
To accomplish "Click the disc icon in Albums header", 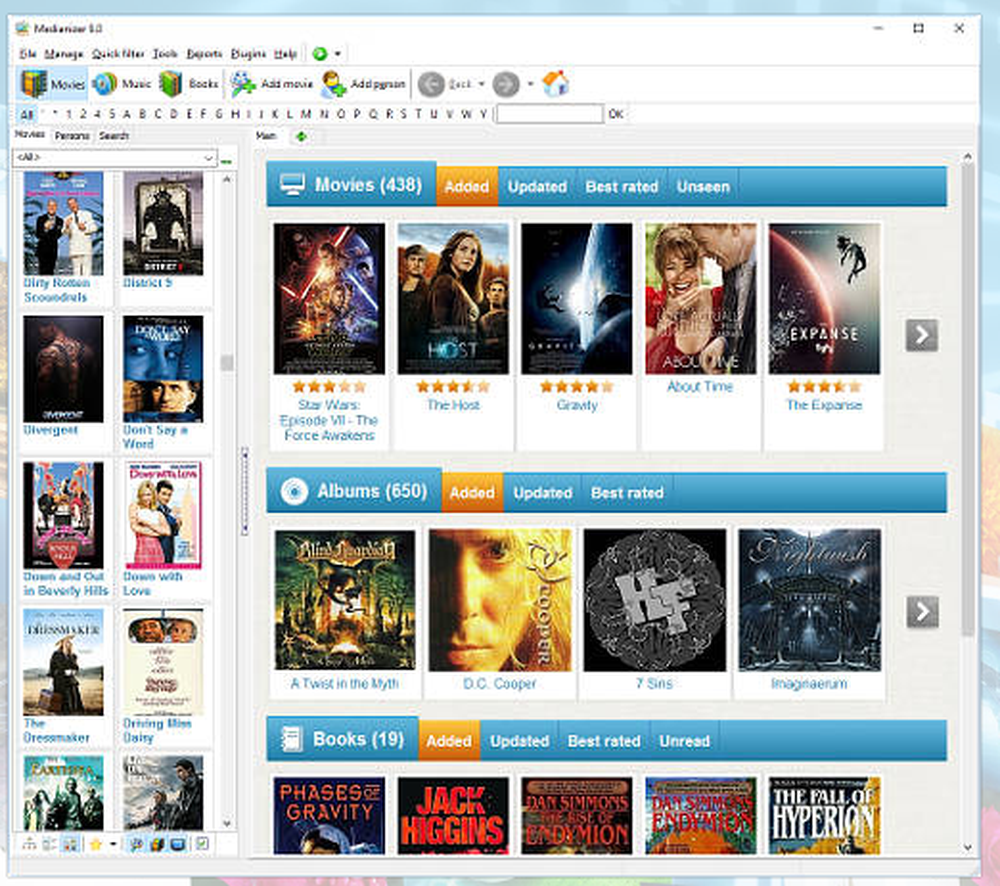I will pyautogui.click(x=294, y=492).
